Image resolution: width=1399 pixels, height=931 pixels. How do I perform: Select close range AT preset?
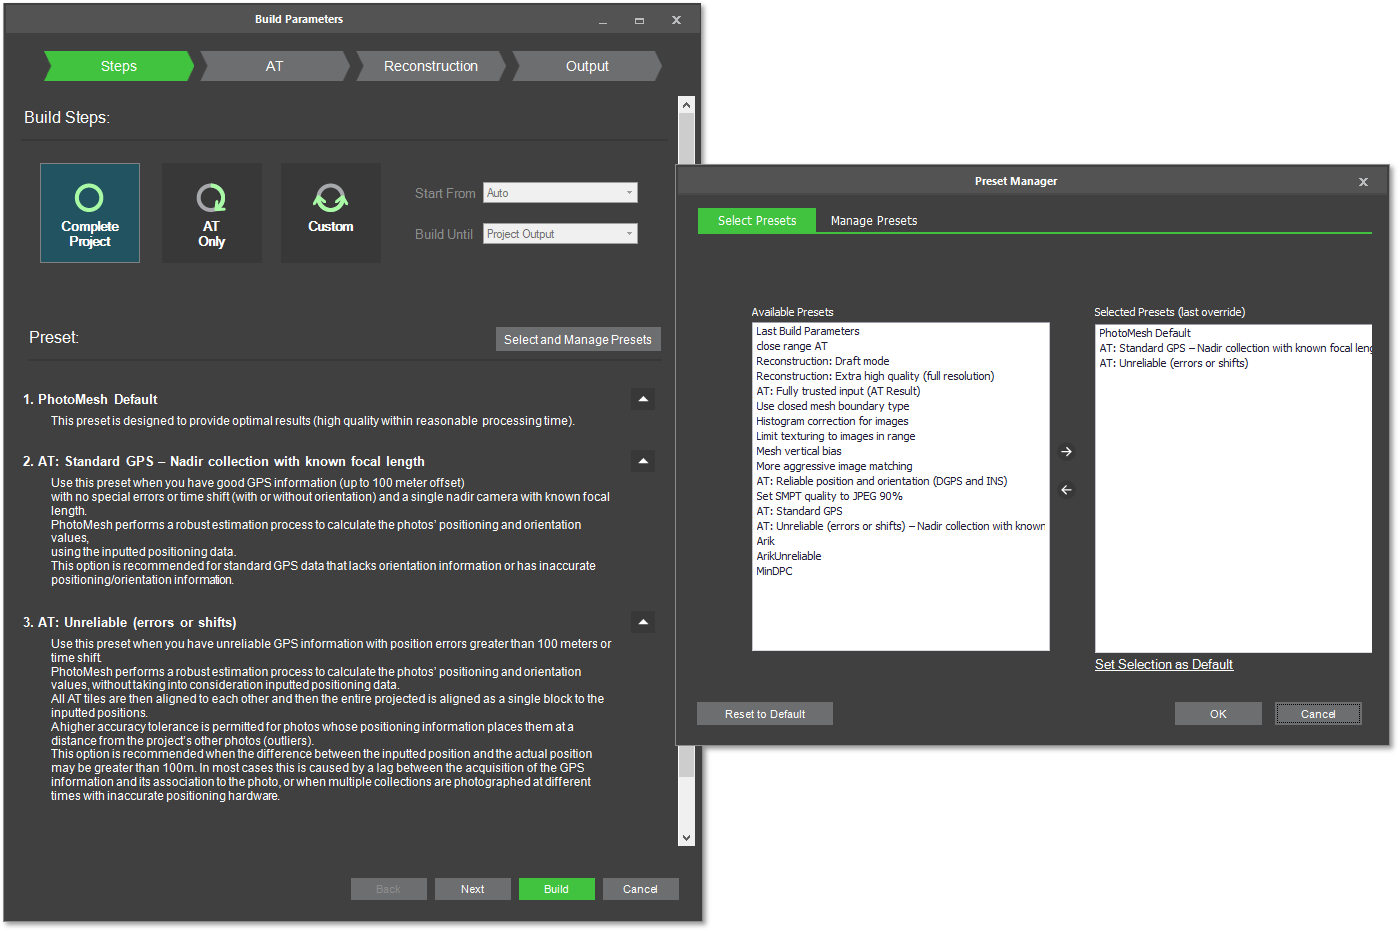tap(792, 346)
